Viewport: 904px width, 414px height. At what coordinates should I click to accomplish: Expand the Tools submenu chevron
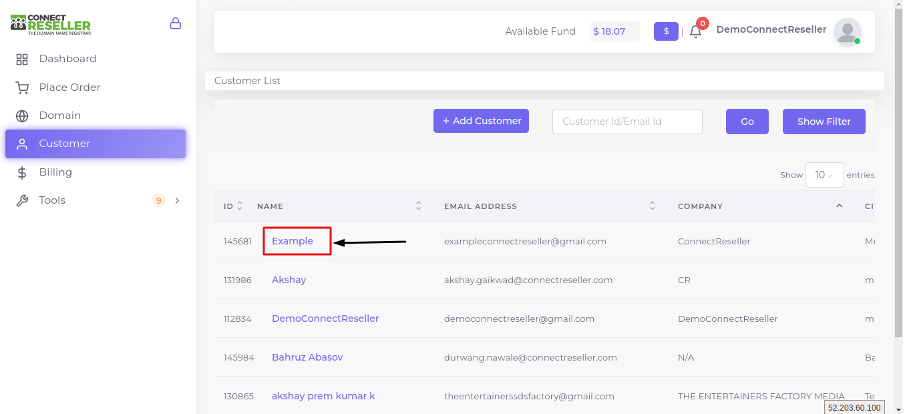tap(177, 201)
